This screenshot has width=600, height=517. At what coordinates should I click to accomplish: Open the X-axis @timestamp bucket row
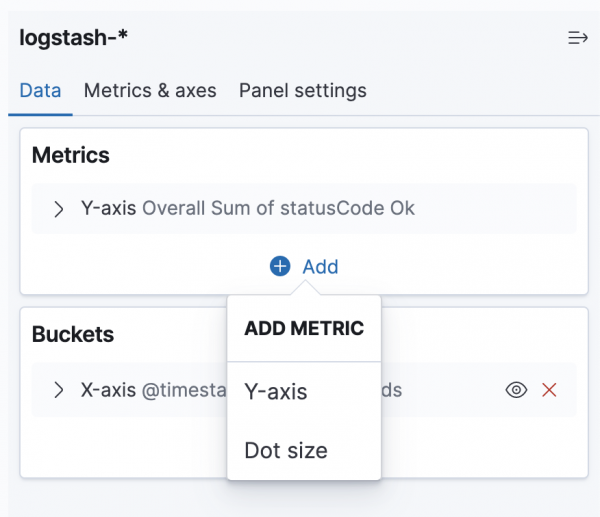click(150, 390)
